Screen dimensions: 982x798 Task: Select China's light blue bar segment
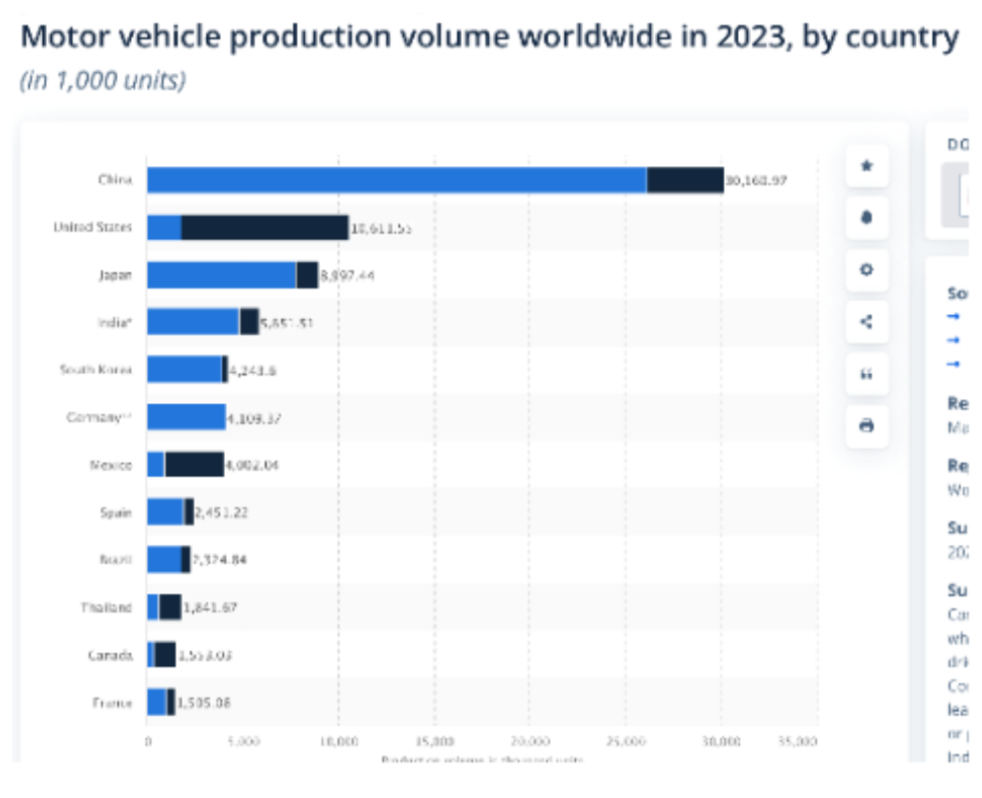[396, 180]
